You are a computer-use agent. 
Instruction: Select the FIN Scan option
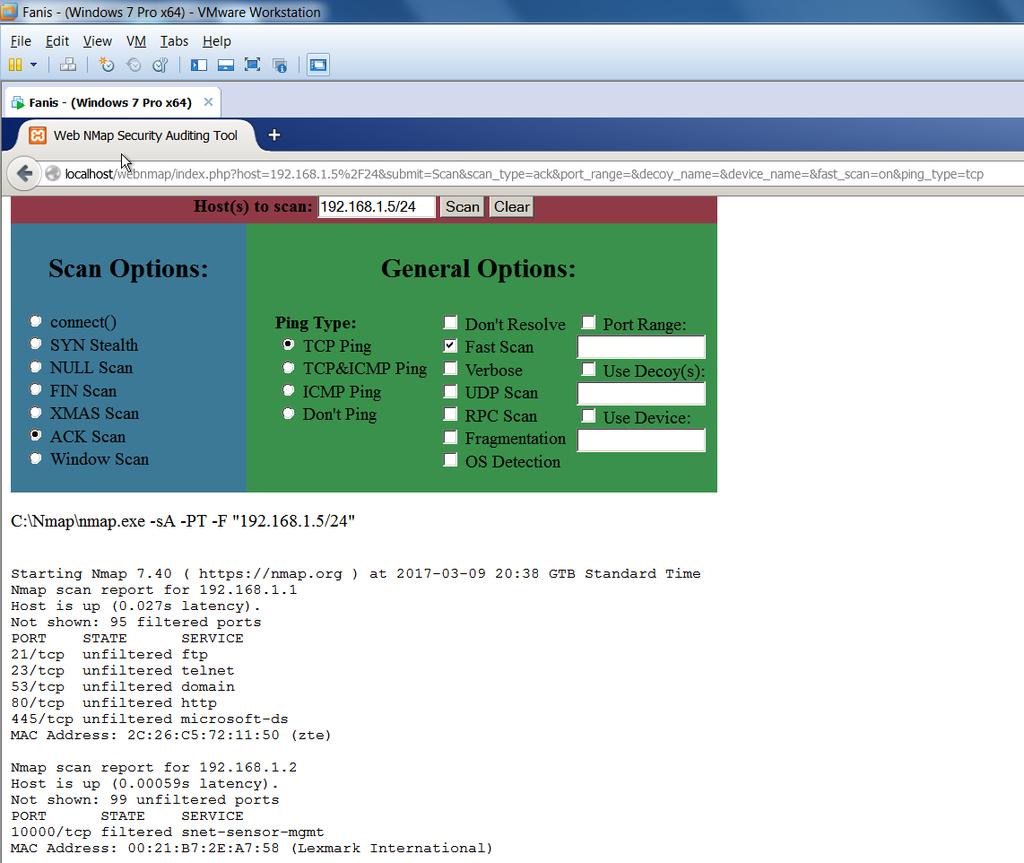(x=36, y=389)
